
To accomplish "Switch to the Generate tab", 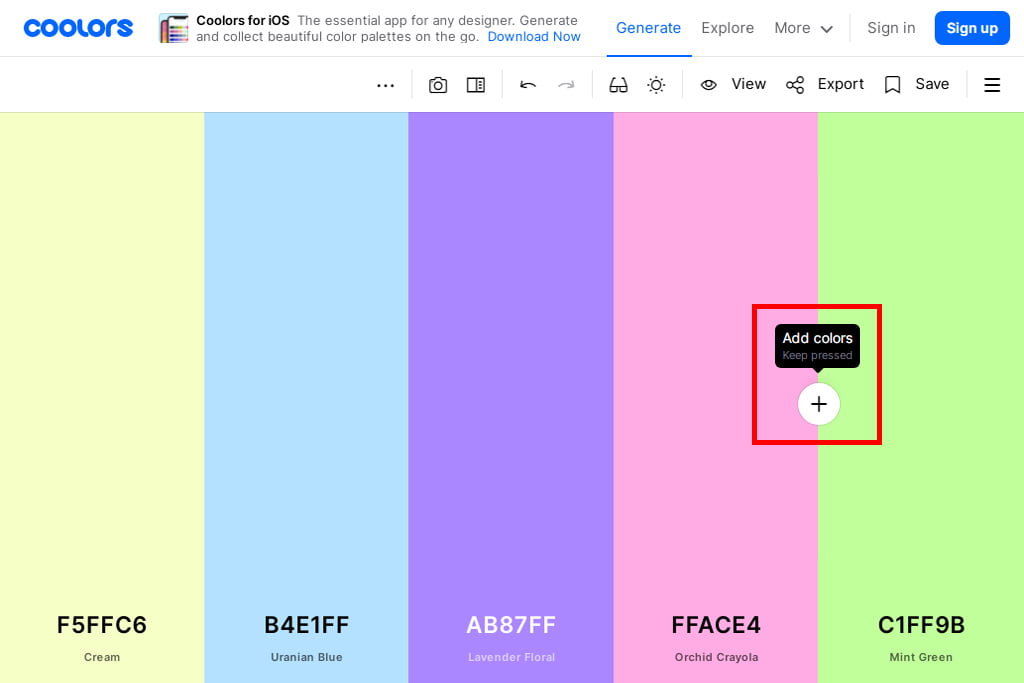I will [x=648, y=28].
